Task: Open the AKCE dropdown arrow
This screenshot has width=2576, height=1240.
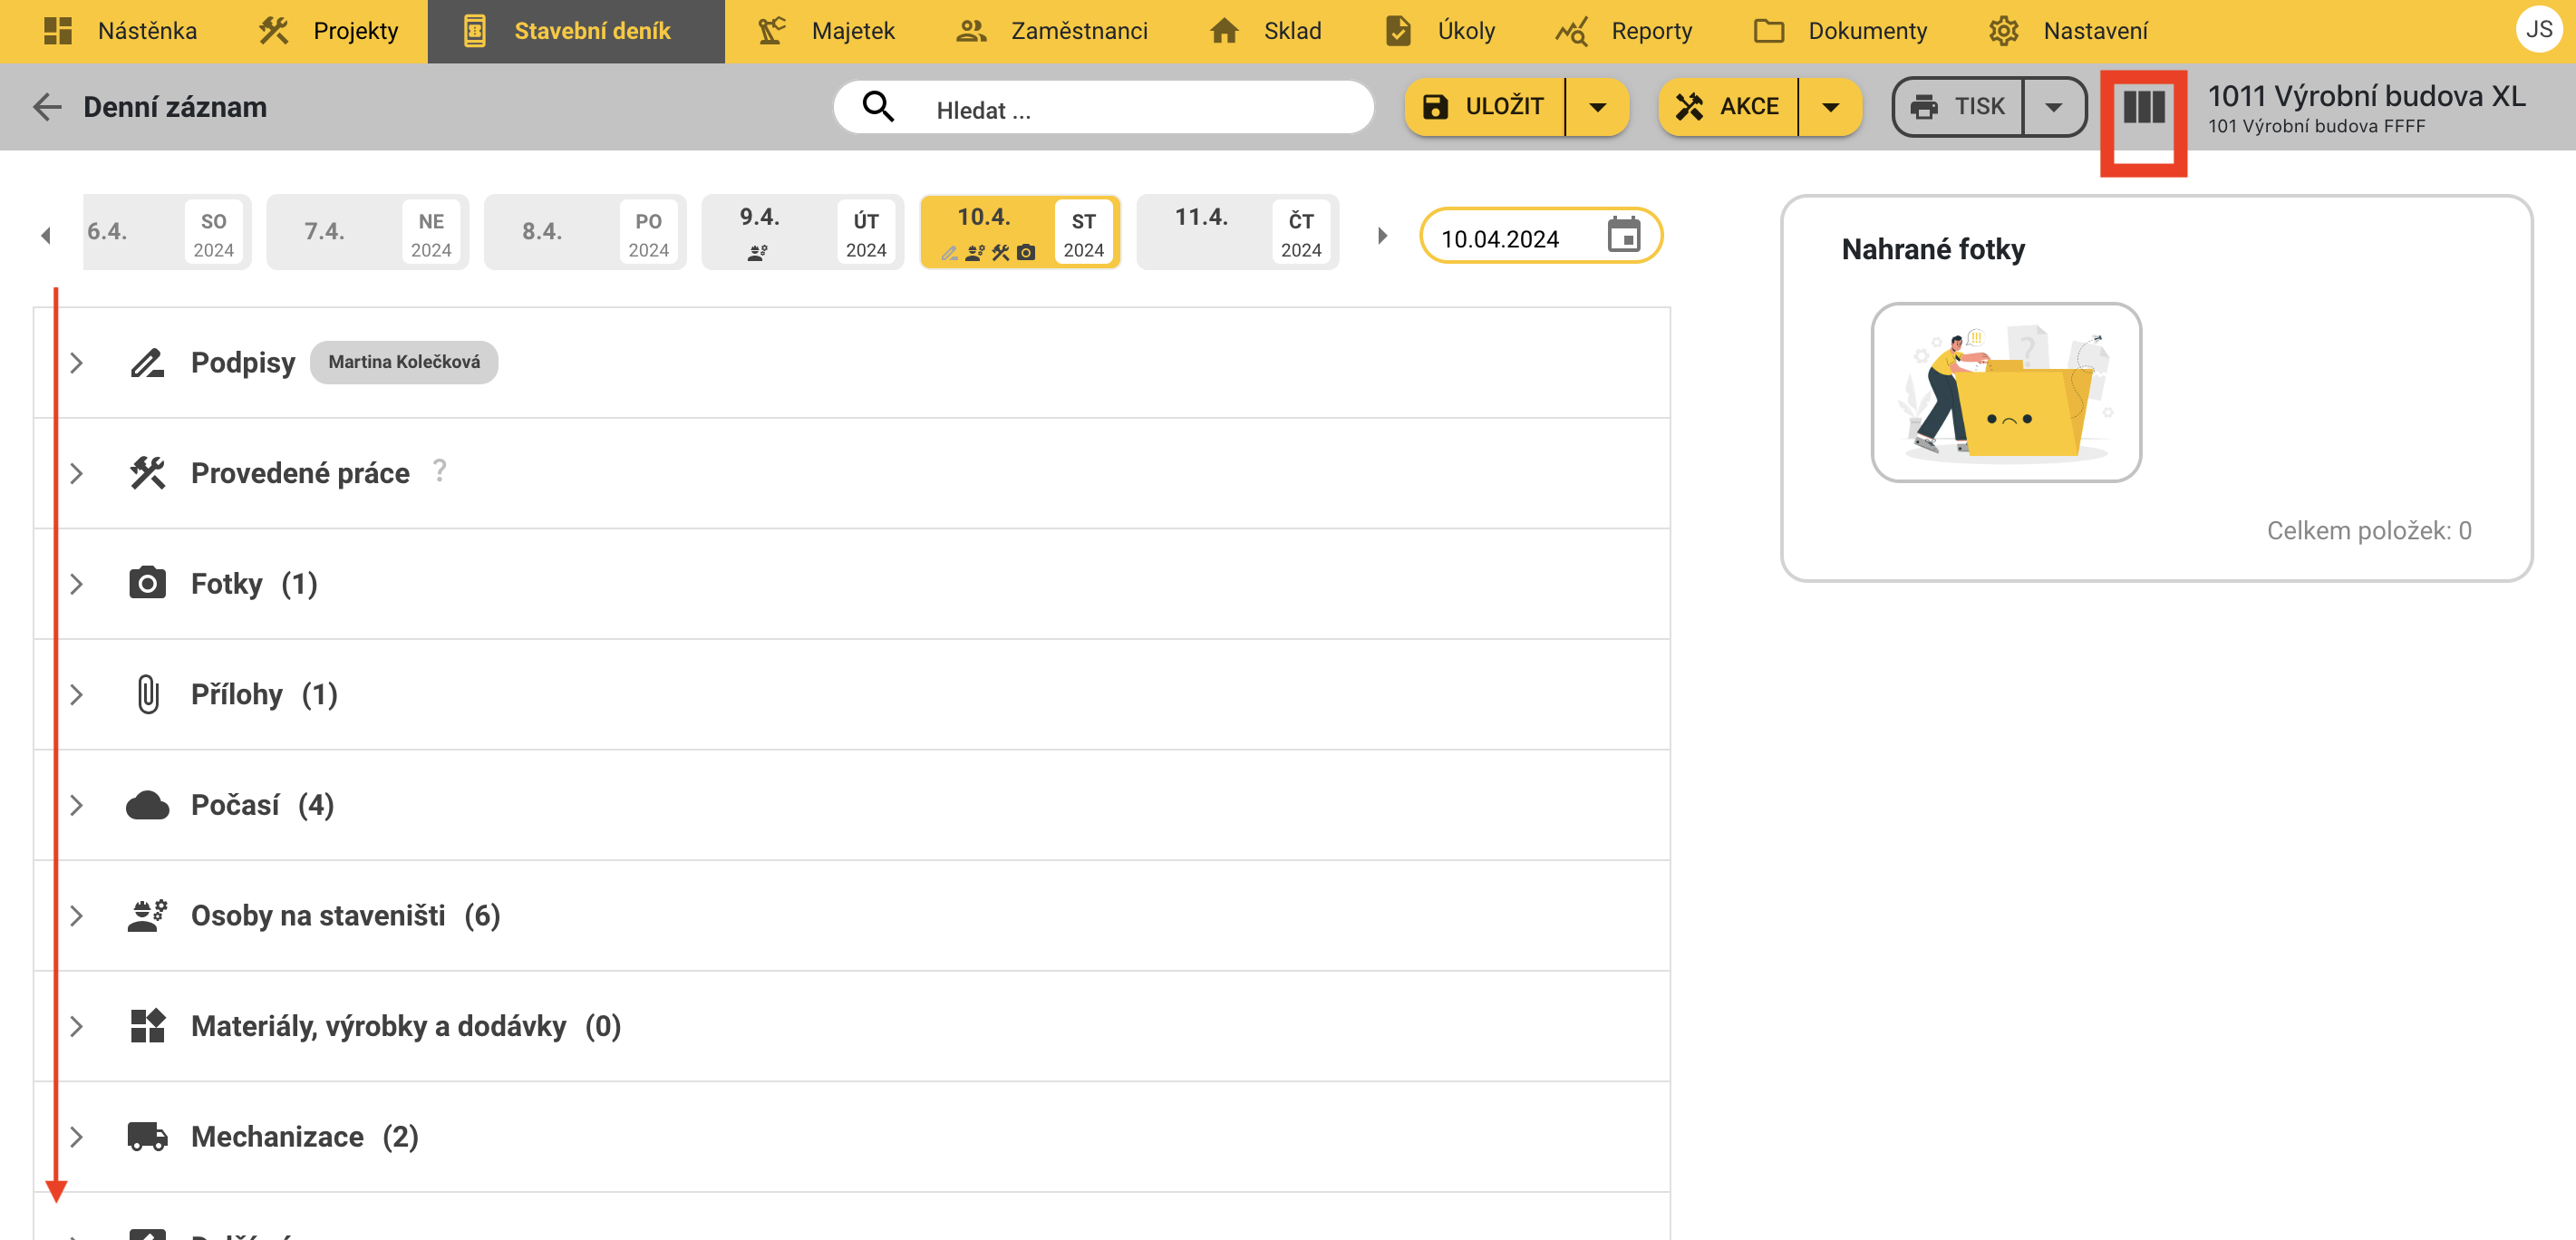Action: 1830,107
